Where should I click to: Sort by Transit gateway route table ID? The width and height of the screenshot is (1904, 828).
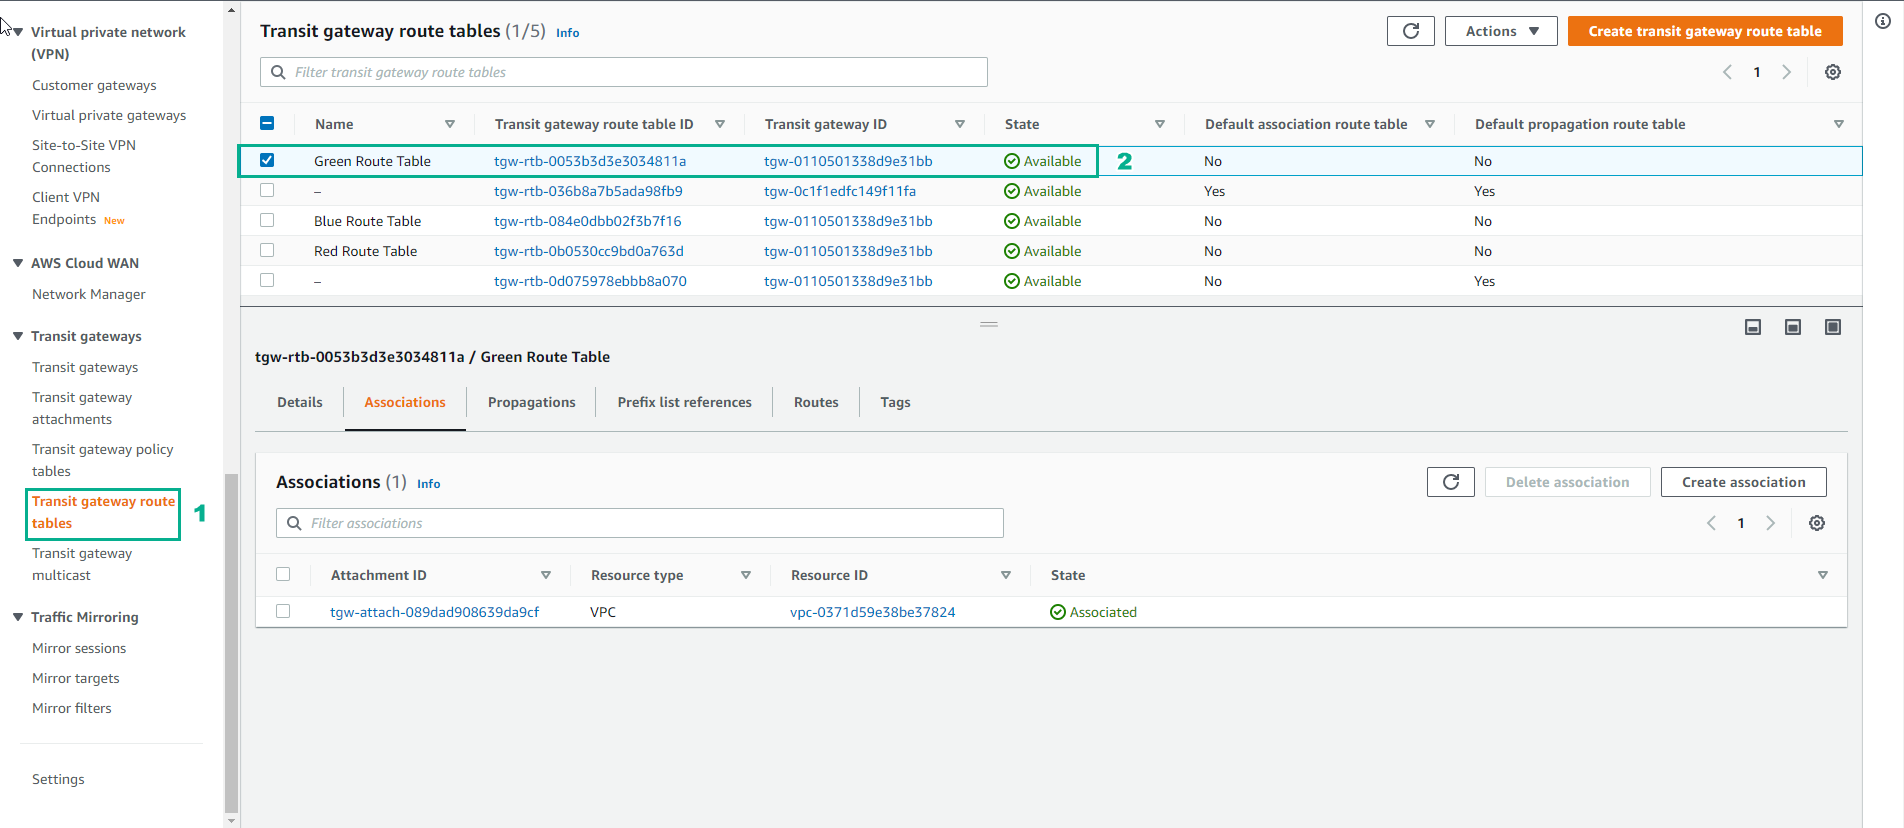(720, 124)
